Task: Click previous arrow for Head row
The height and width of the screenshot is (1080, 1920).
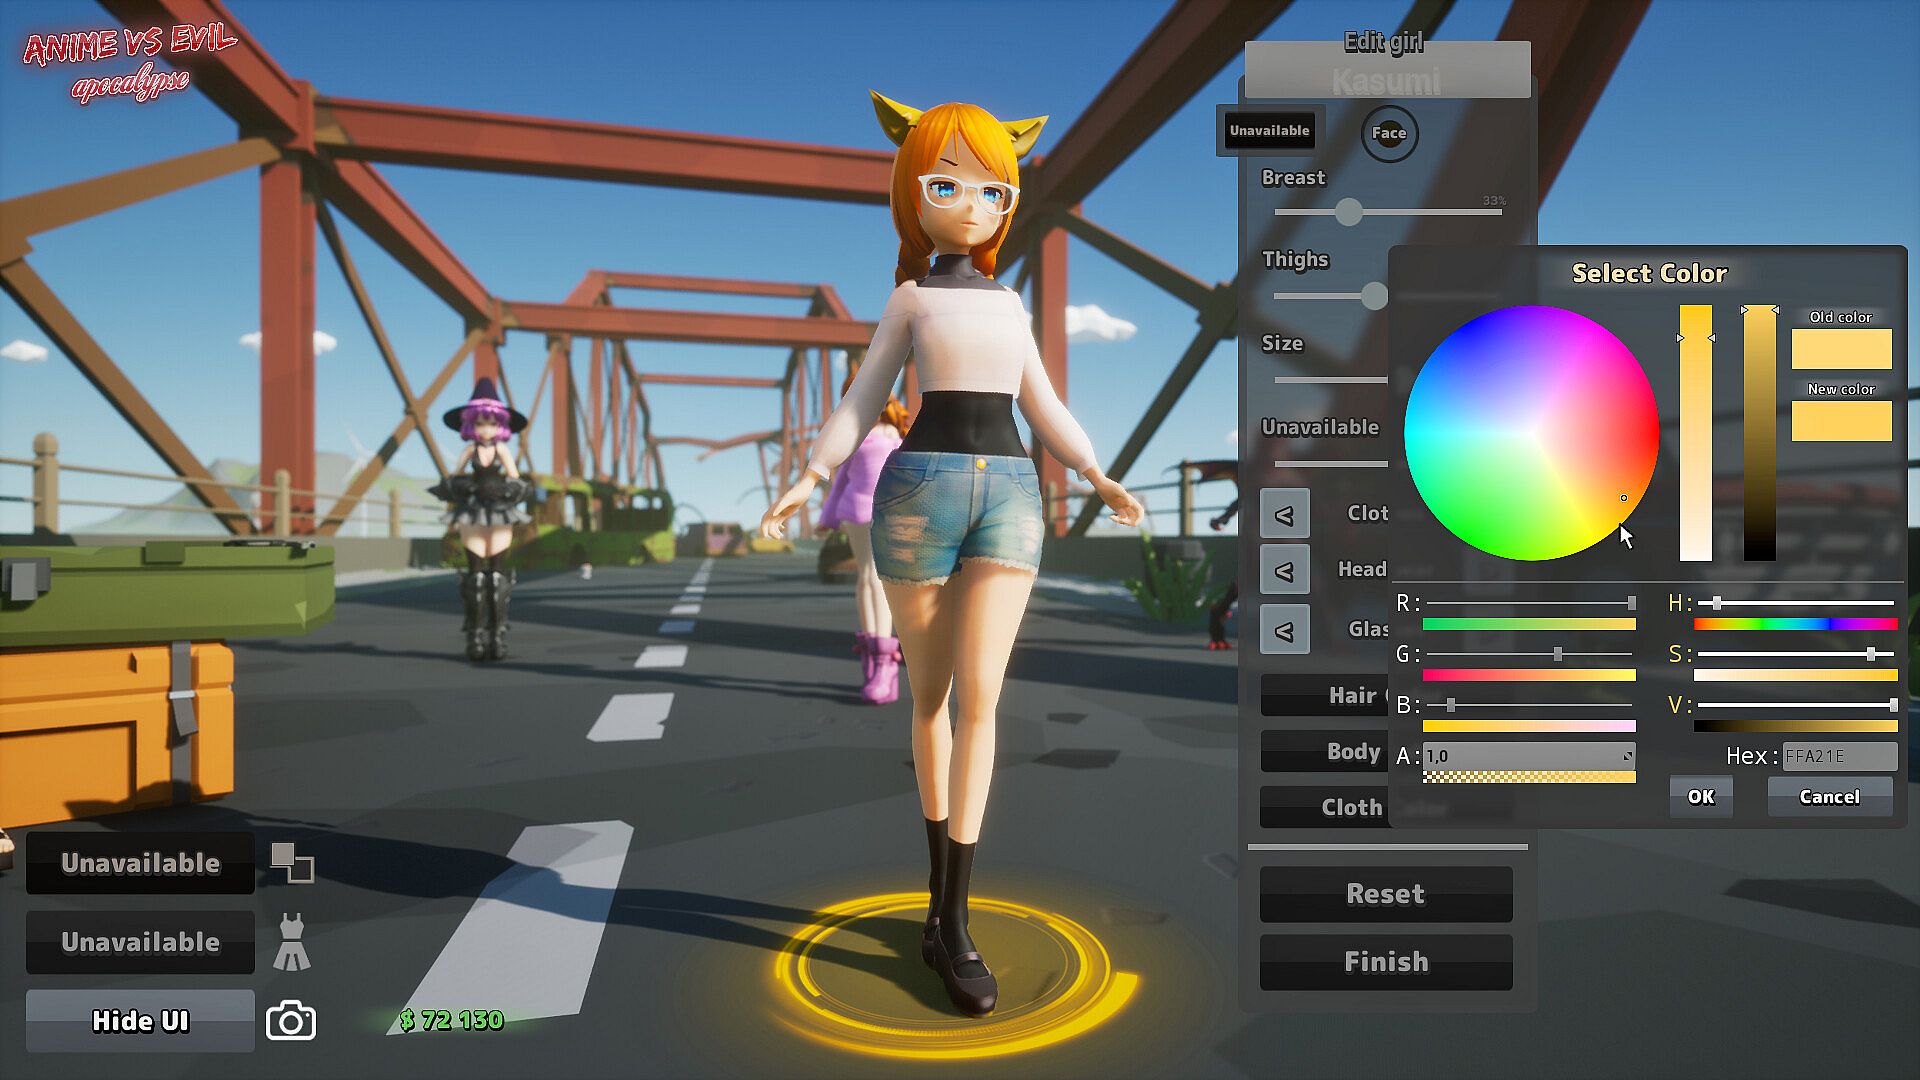Action: point(1284,571)
